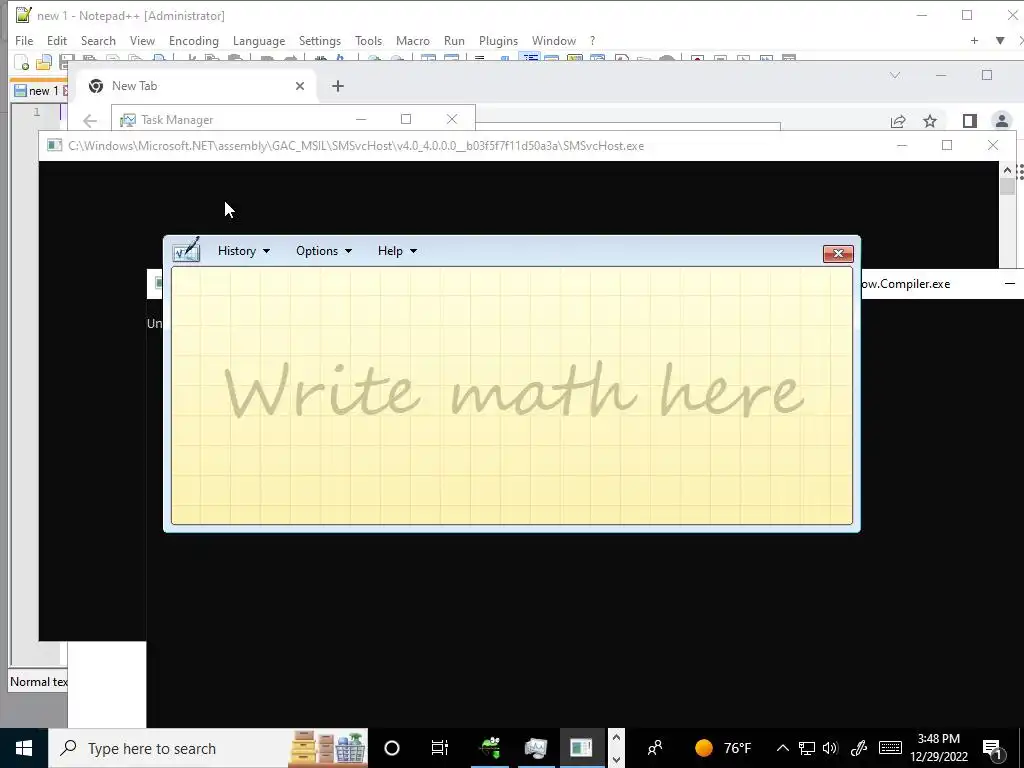Viewport: 1024px width, 768px height.
Task: Click the SMSvcHost.exe path title text
Action: tap(356, 146)
